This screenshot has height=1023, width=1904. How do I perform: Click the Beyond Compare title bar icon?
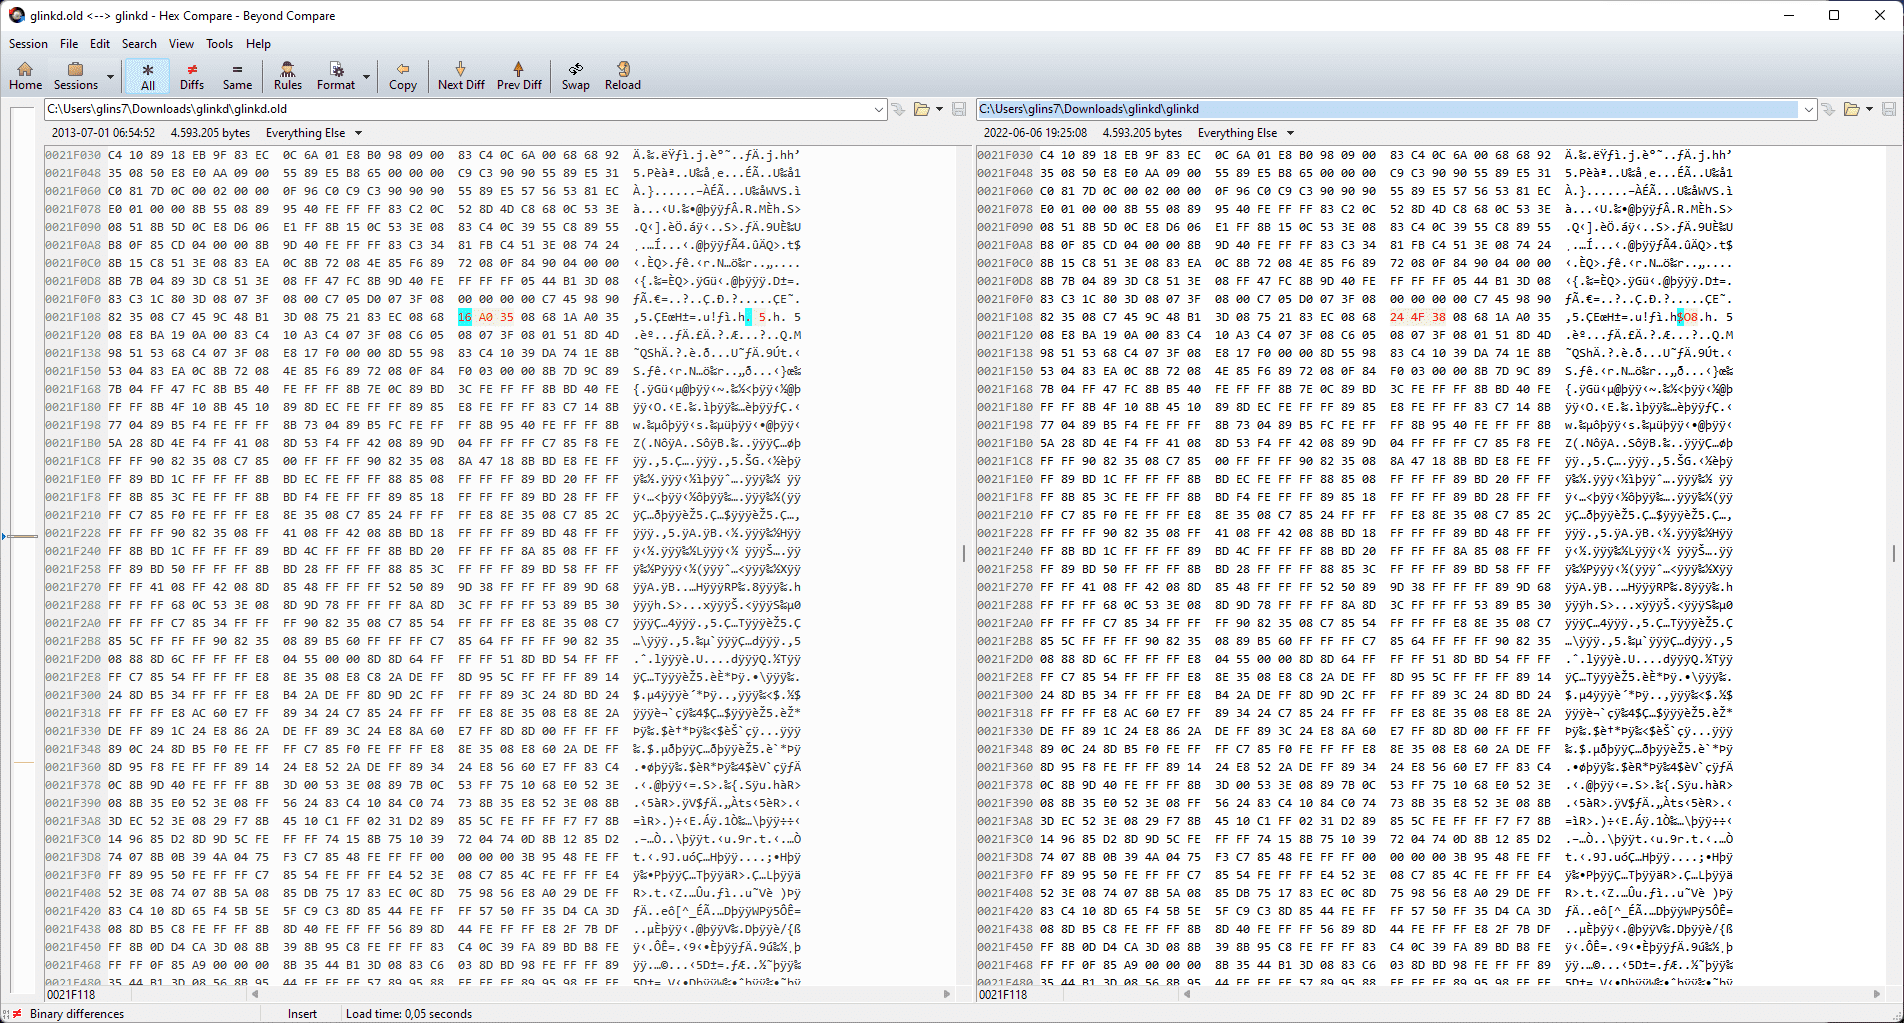(x=16, y=15)
